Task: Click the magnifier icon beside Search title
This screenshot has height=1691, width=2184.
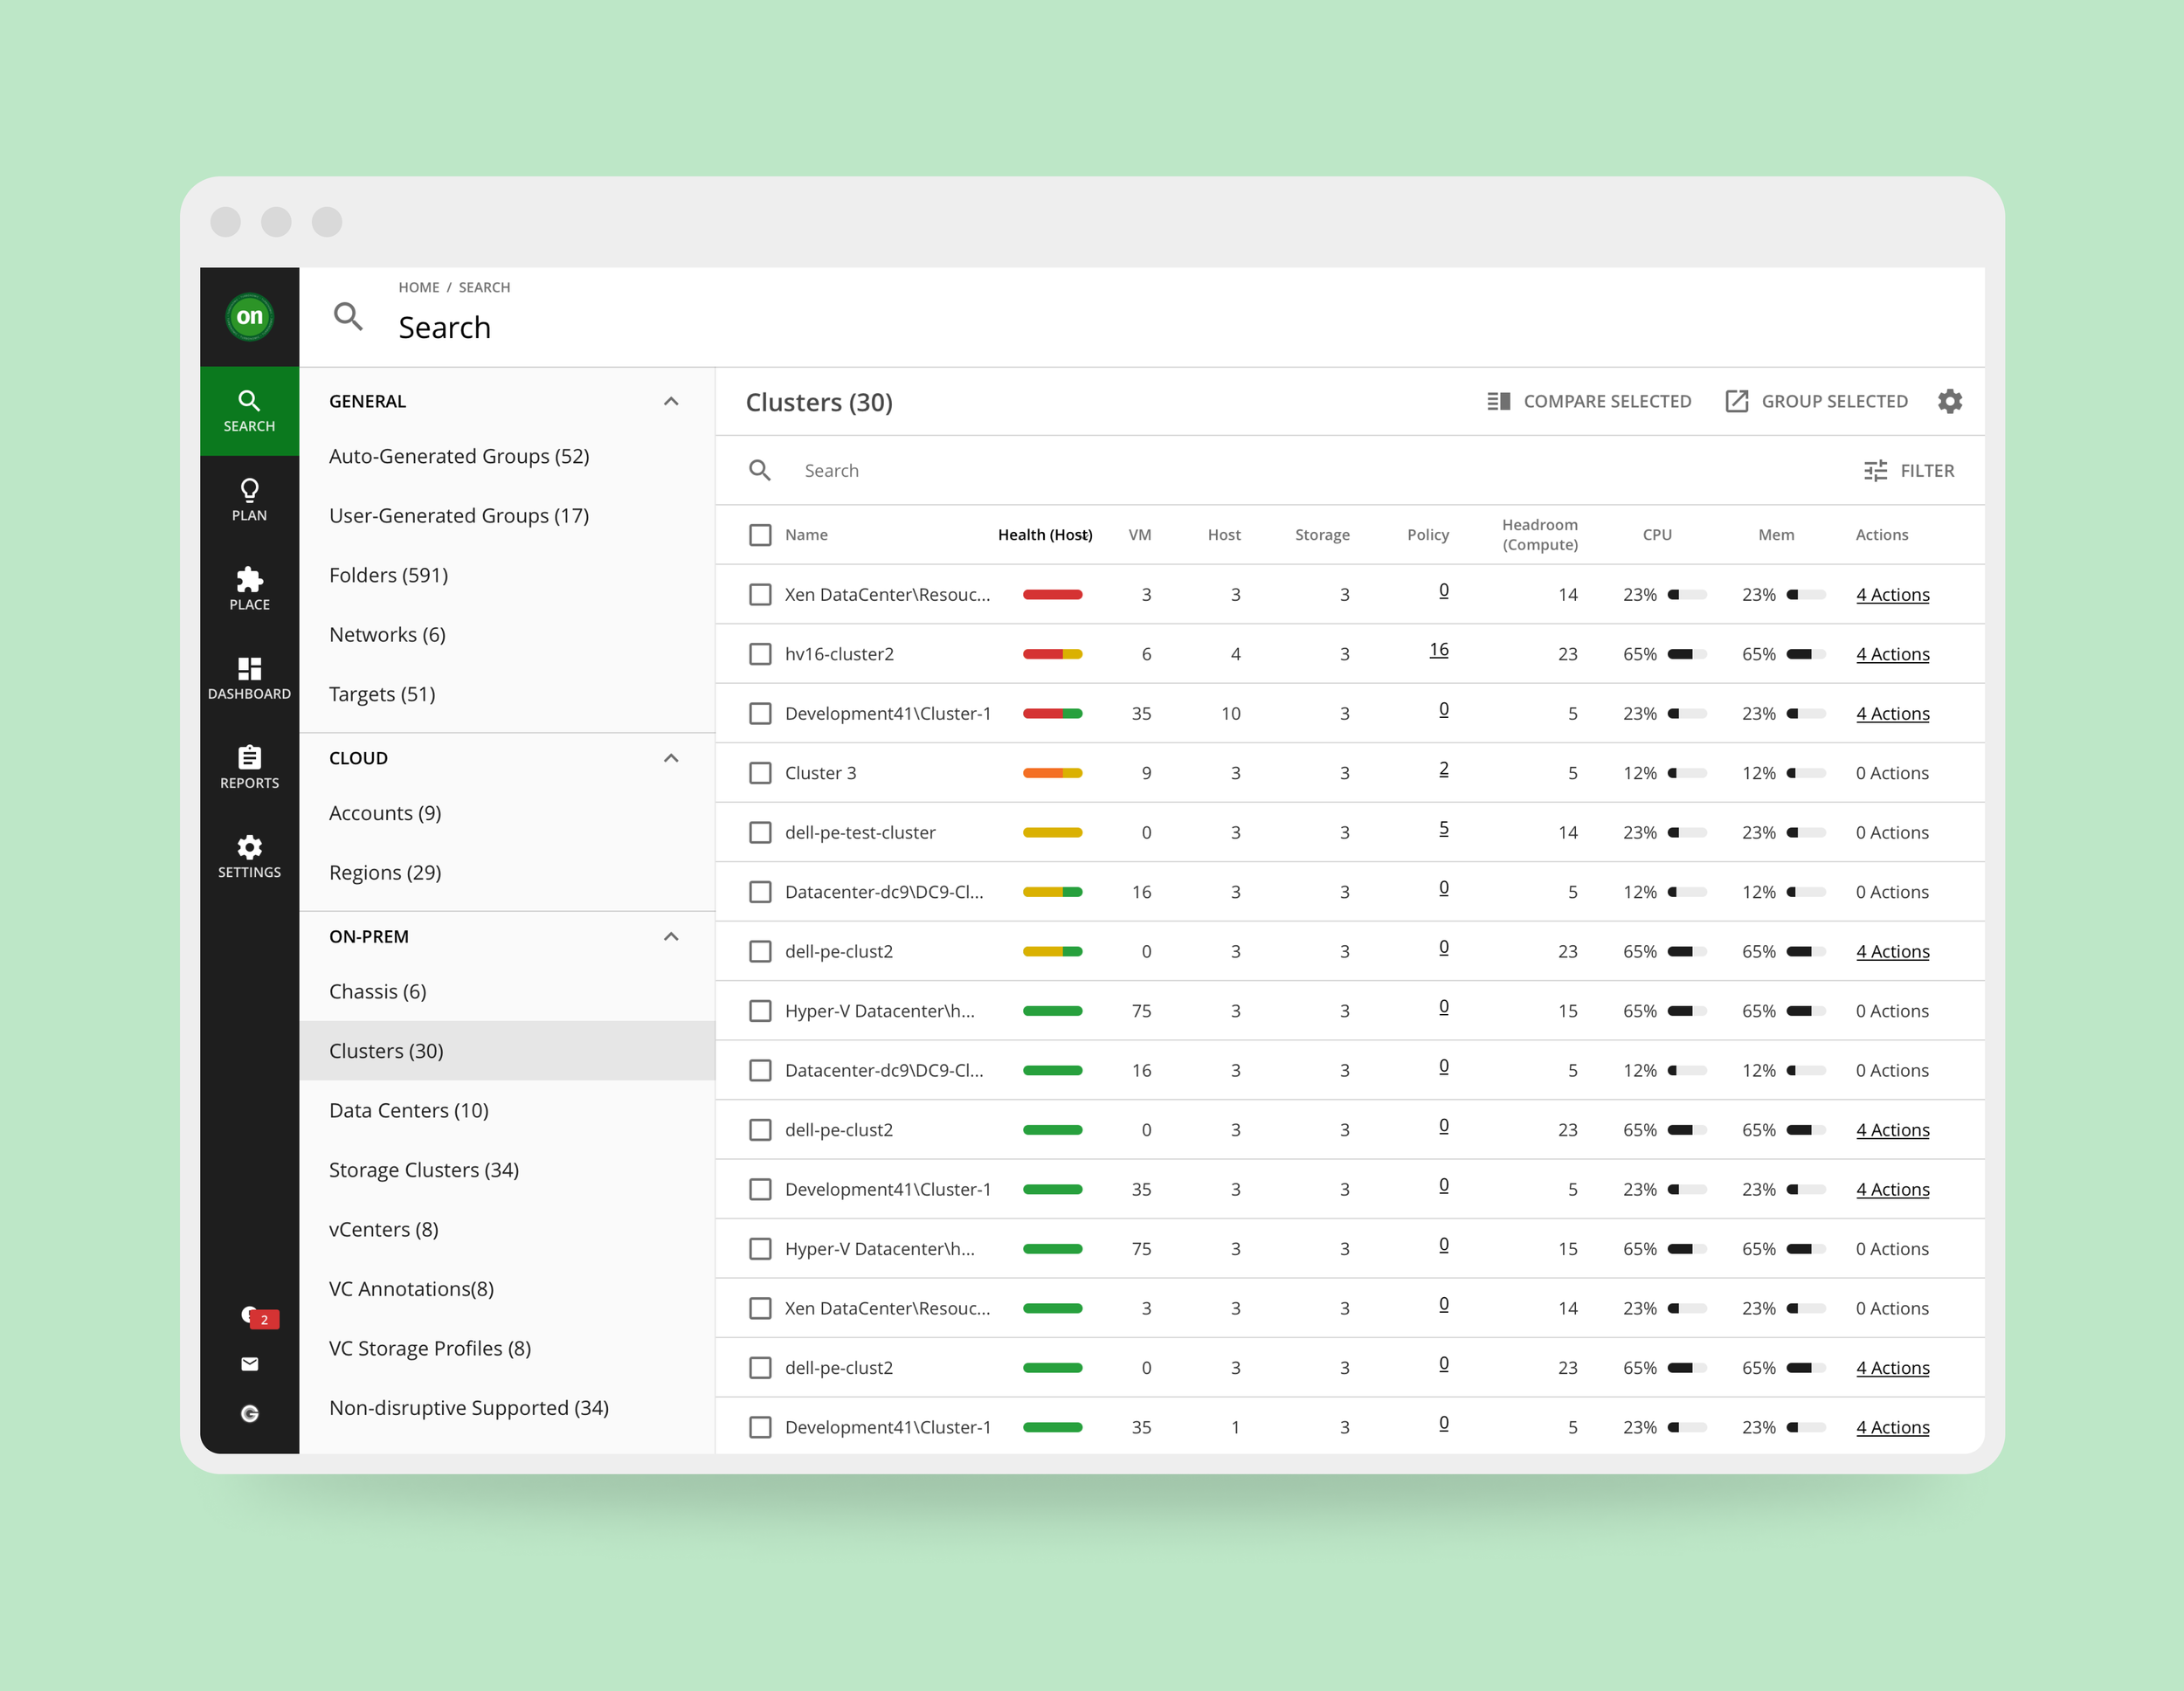Action: click(x=348, y=317)
